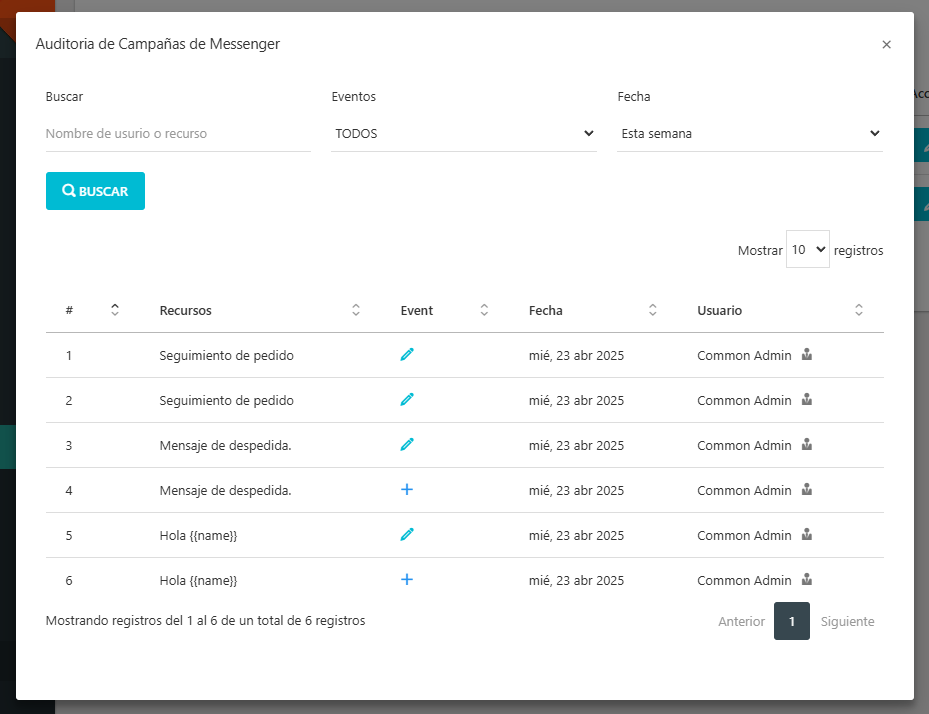The image size is (929, 714).
Task: Sort the table by the # column
Action: tap(115, 309)
